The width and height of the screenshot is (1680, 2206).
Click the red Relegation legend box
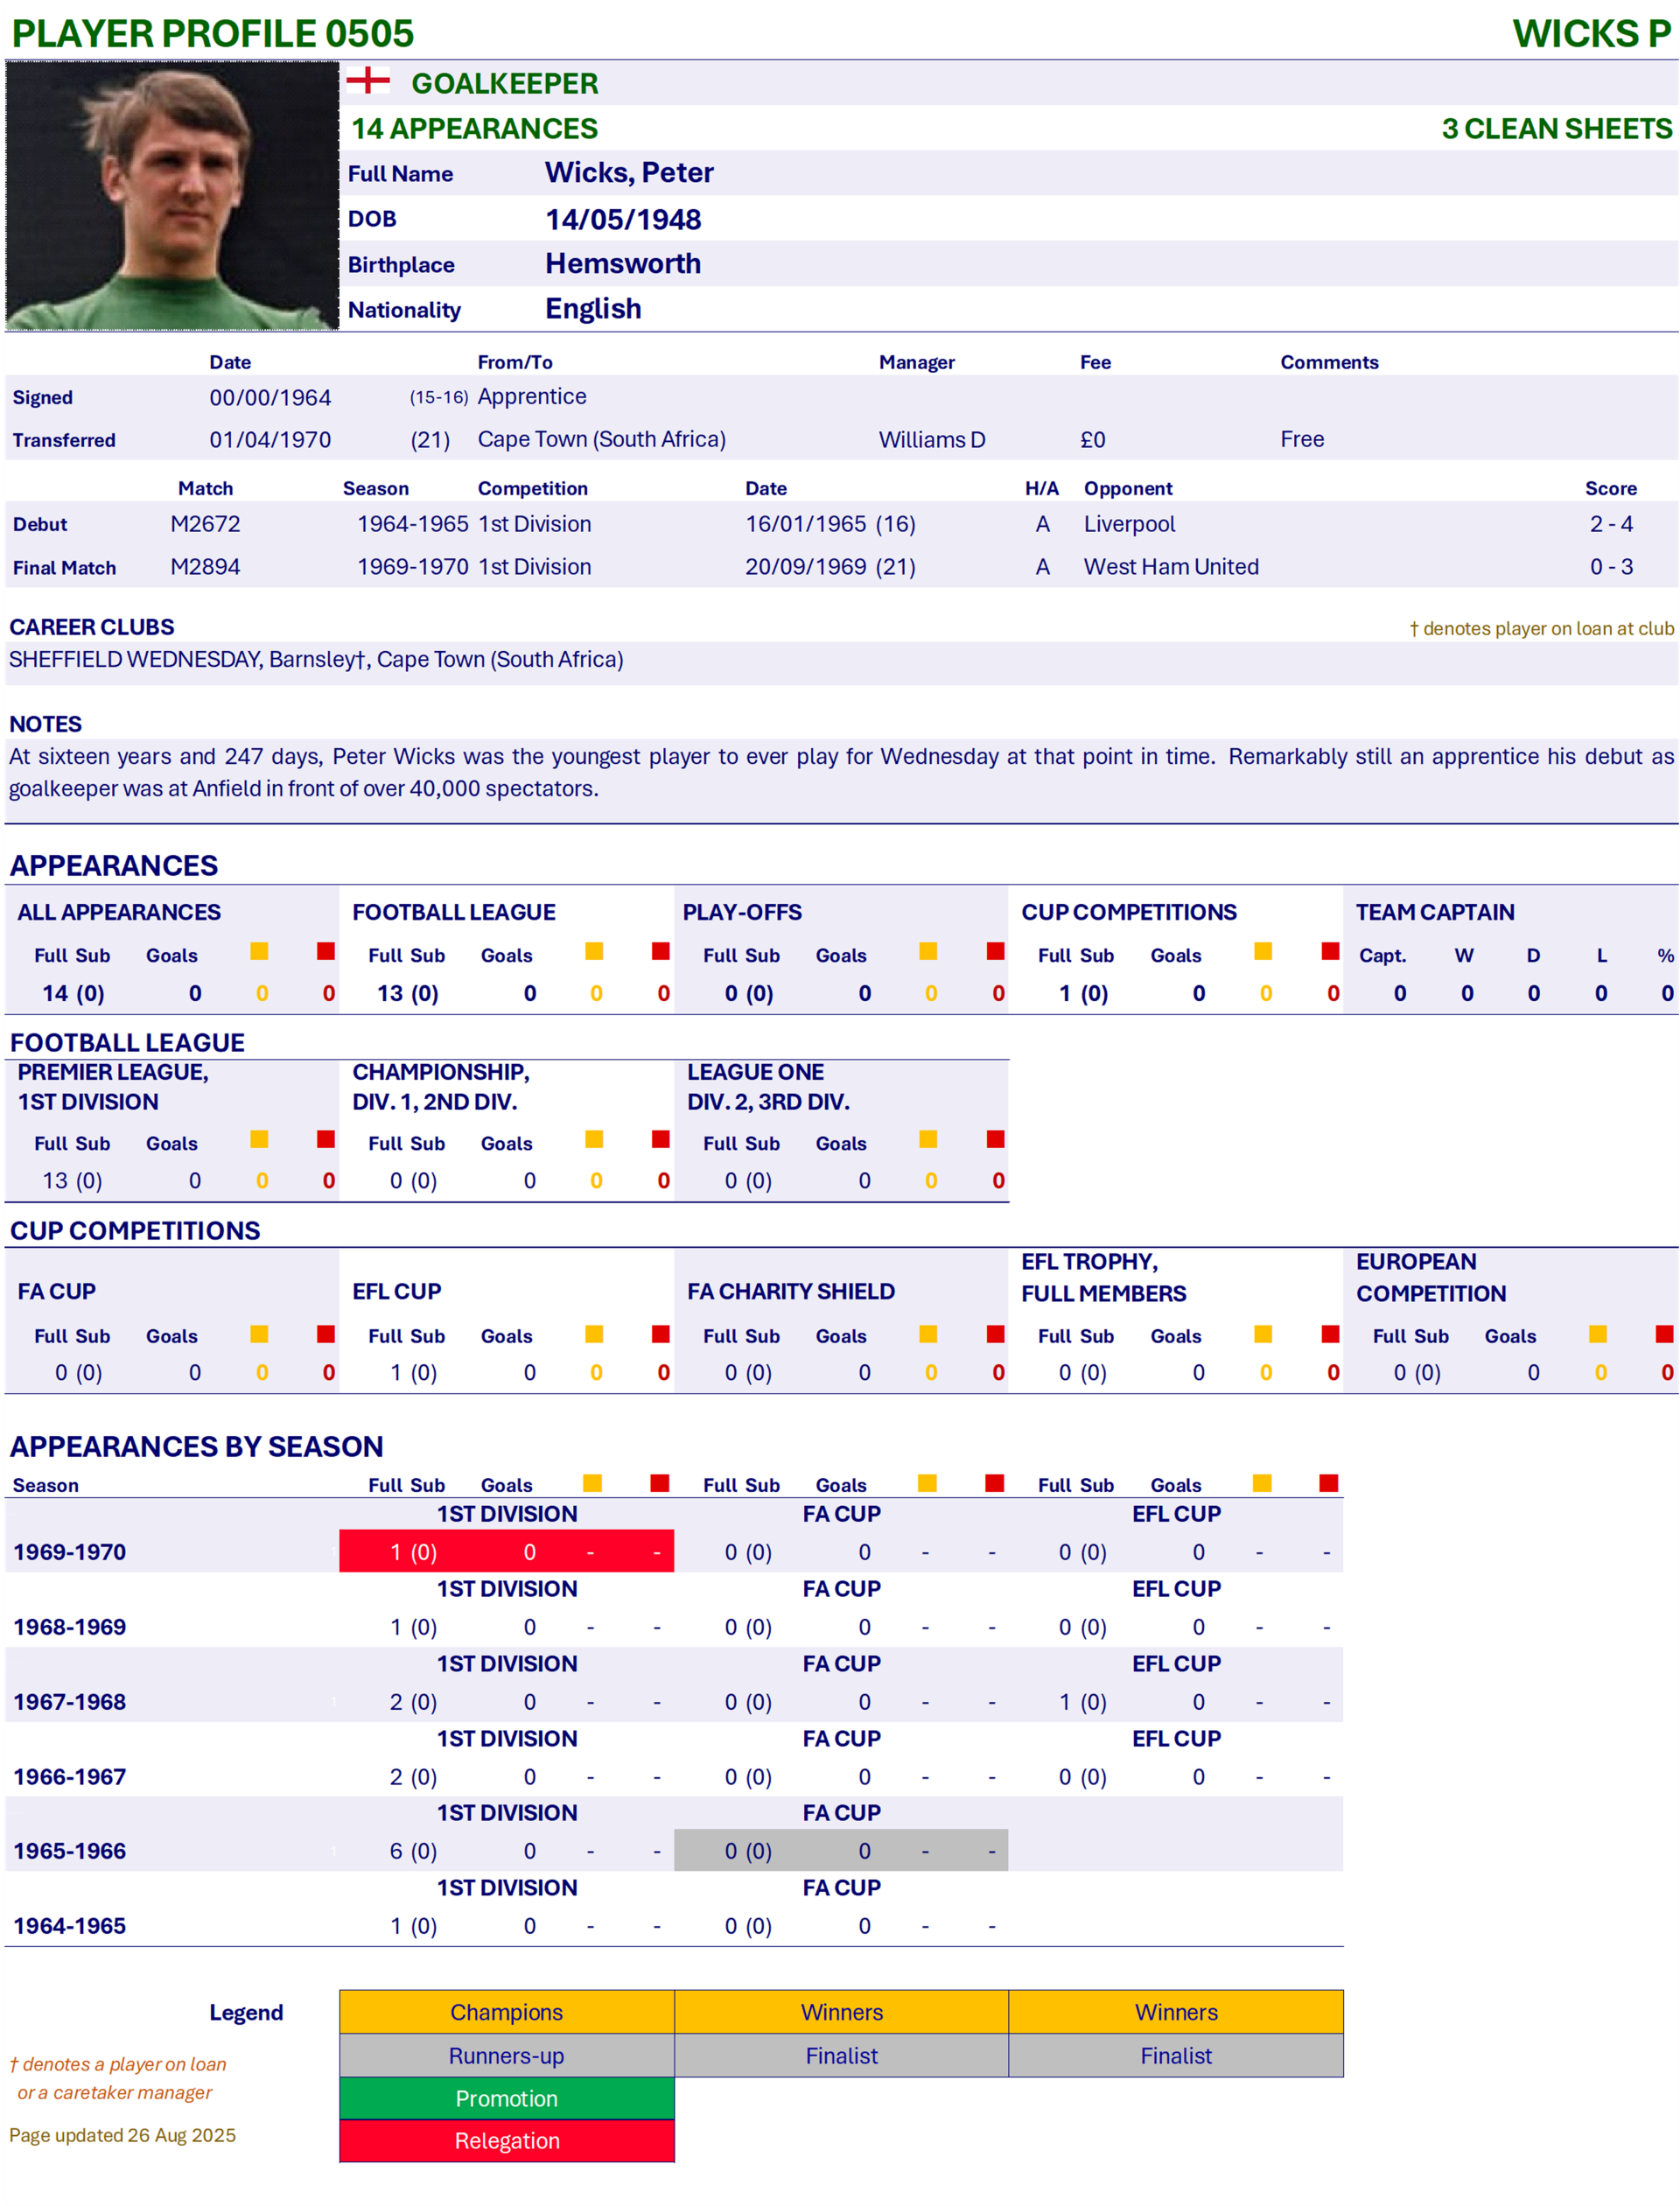click(x=506, y=2141)
